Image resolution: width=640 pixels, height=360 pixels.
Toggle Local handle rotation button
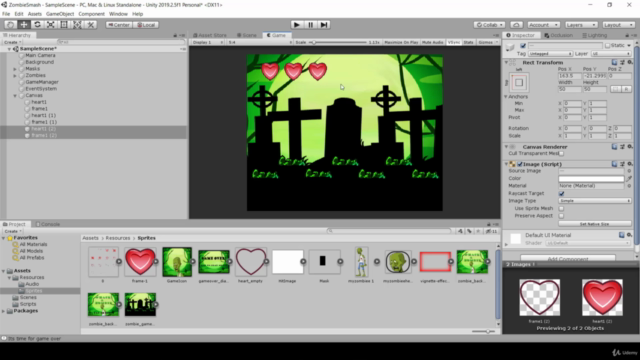click(x=146, y=25)
